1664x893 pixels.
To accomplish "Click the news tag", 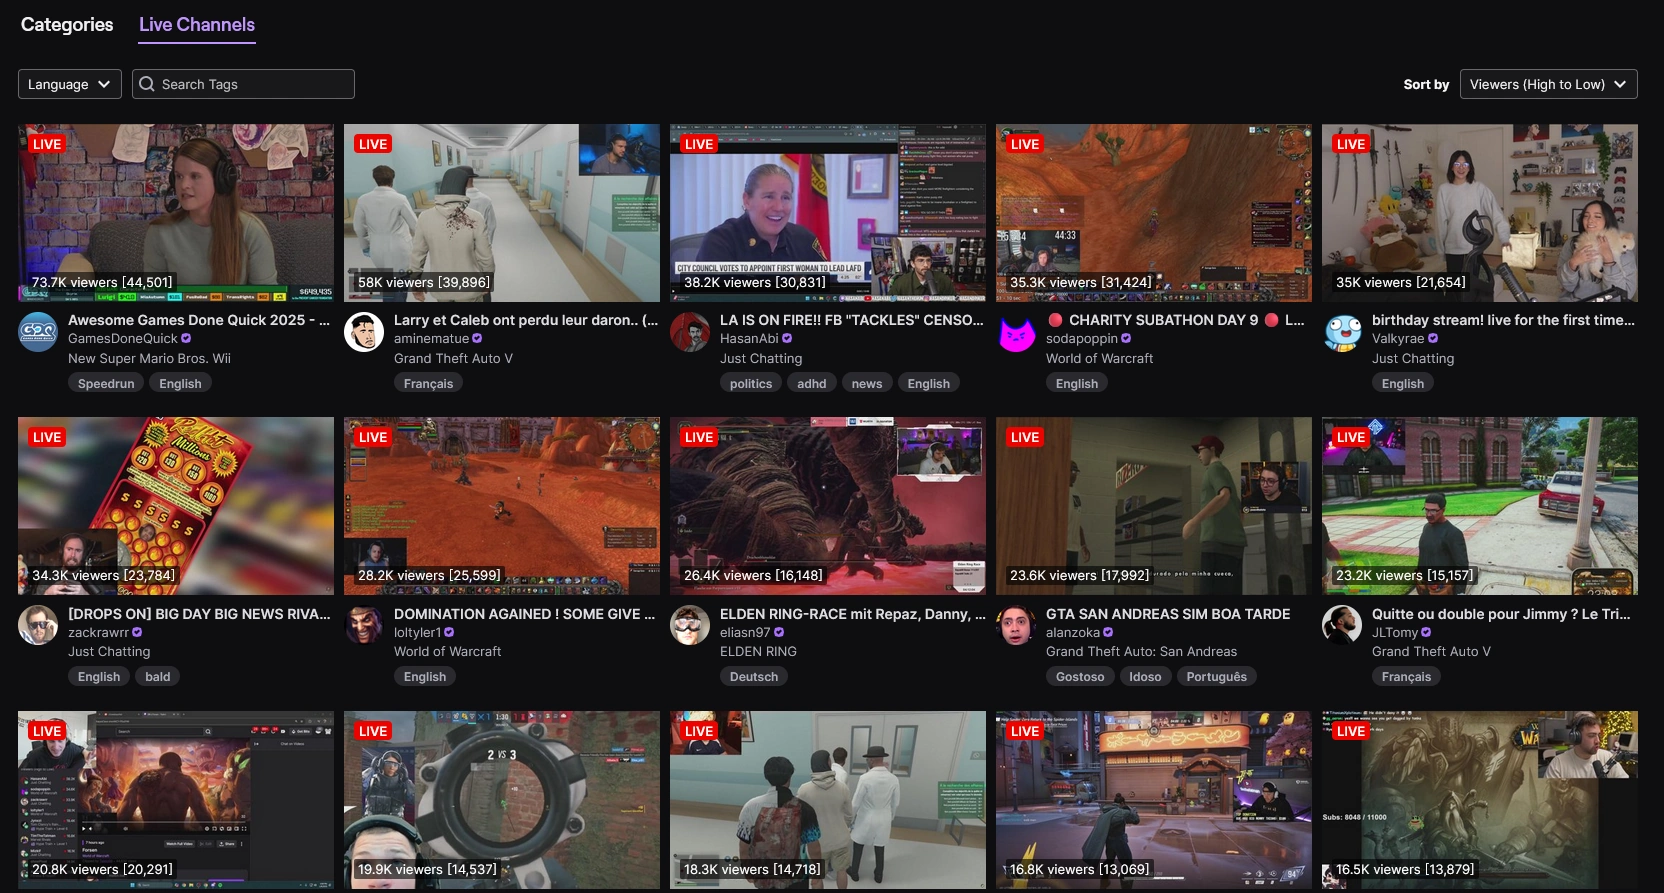I will coord(867,383).
